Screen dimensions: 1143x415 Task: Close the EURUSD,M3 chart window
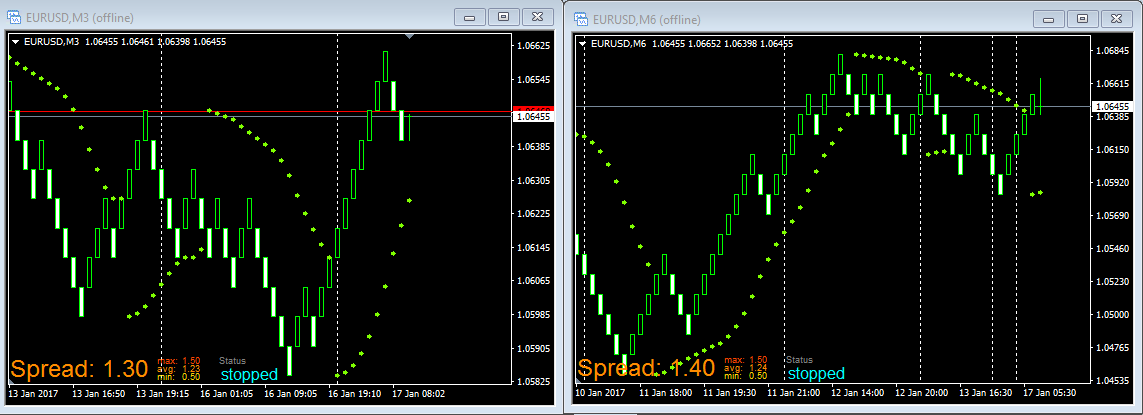pos(537,16)
